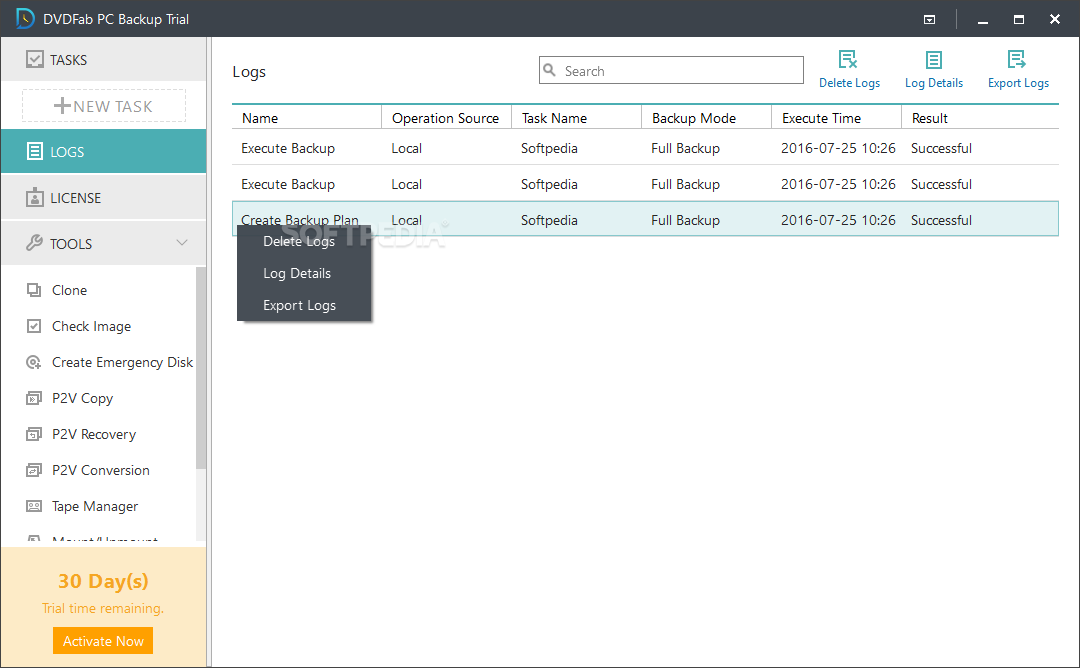The image size is (1080, 668).
Task: Click Export Logs toolbar label
Action: click(1018, 83)
